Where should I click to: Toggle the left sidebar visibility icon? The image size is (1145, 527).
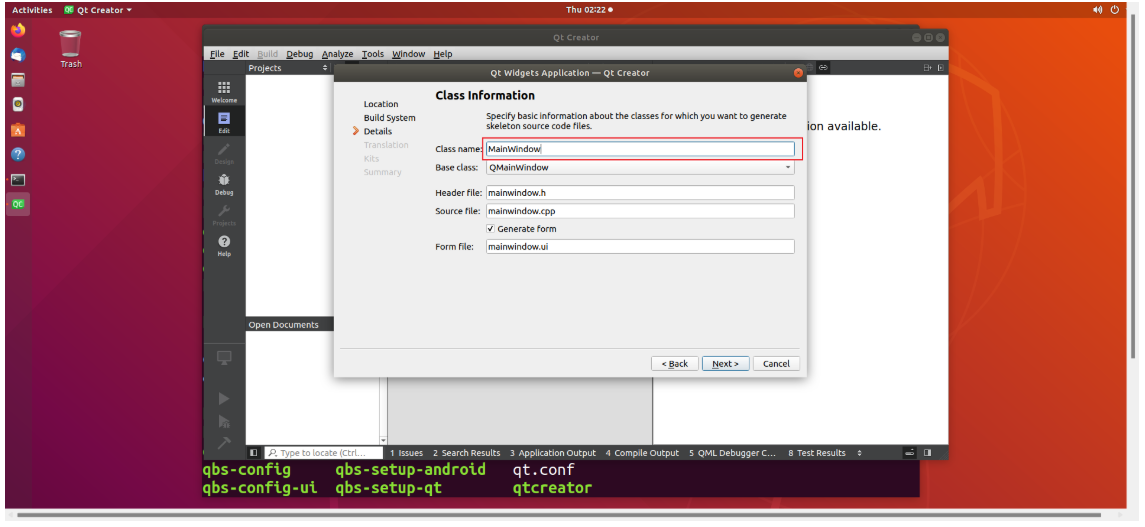(x=253, y=453)
